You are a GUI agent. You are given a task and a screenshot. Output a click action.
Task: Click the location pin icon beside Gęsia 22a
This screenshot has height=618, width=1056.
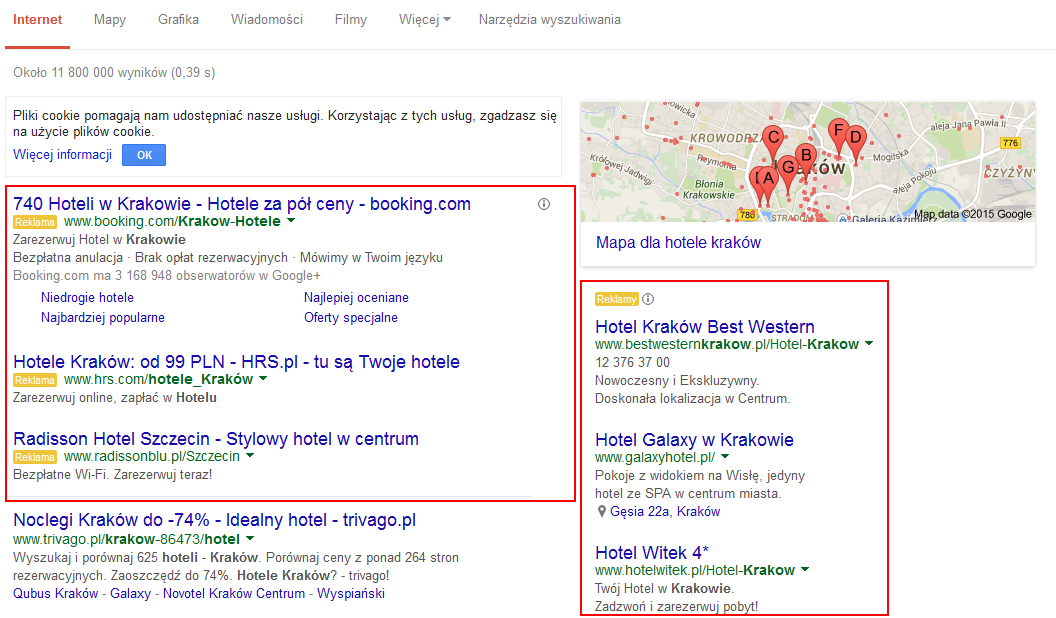(x=601, y=512)
